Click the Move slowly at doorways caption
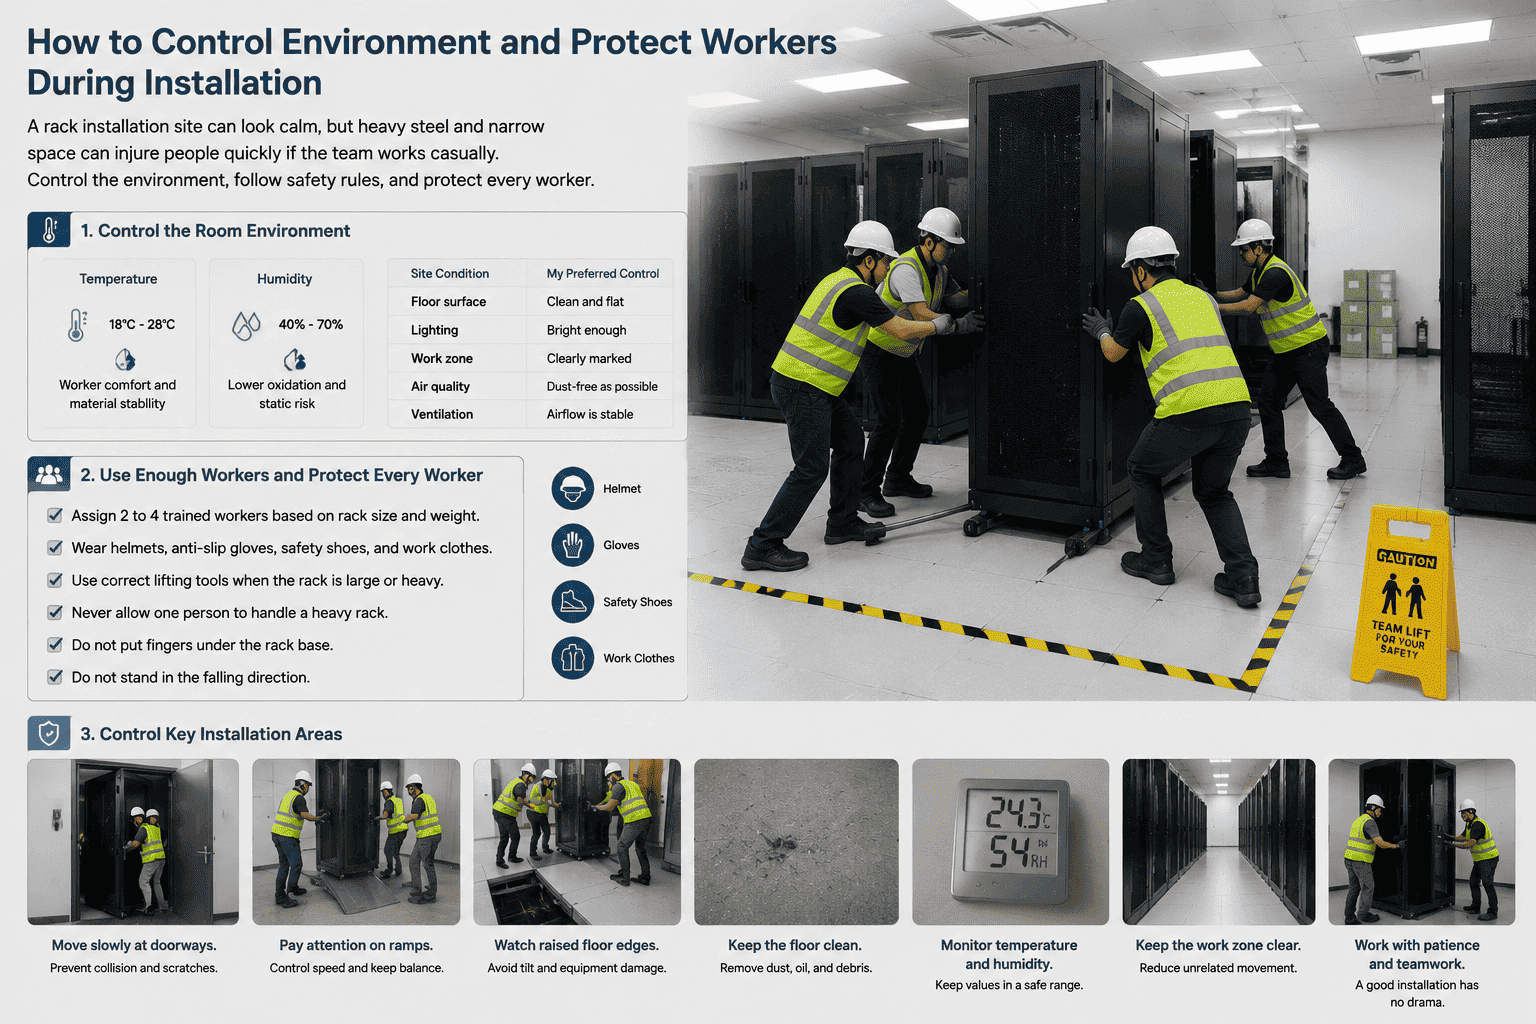Screen dimensions: 1536x1024 134,945
